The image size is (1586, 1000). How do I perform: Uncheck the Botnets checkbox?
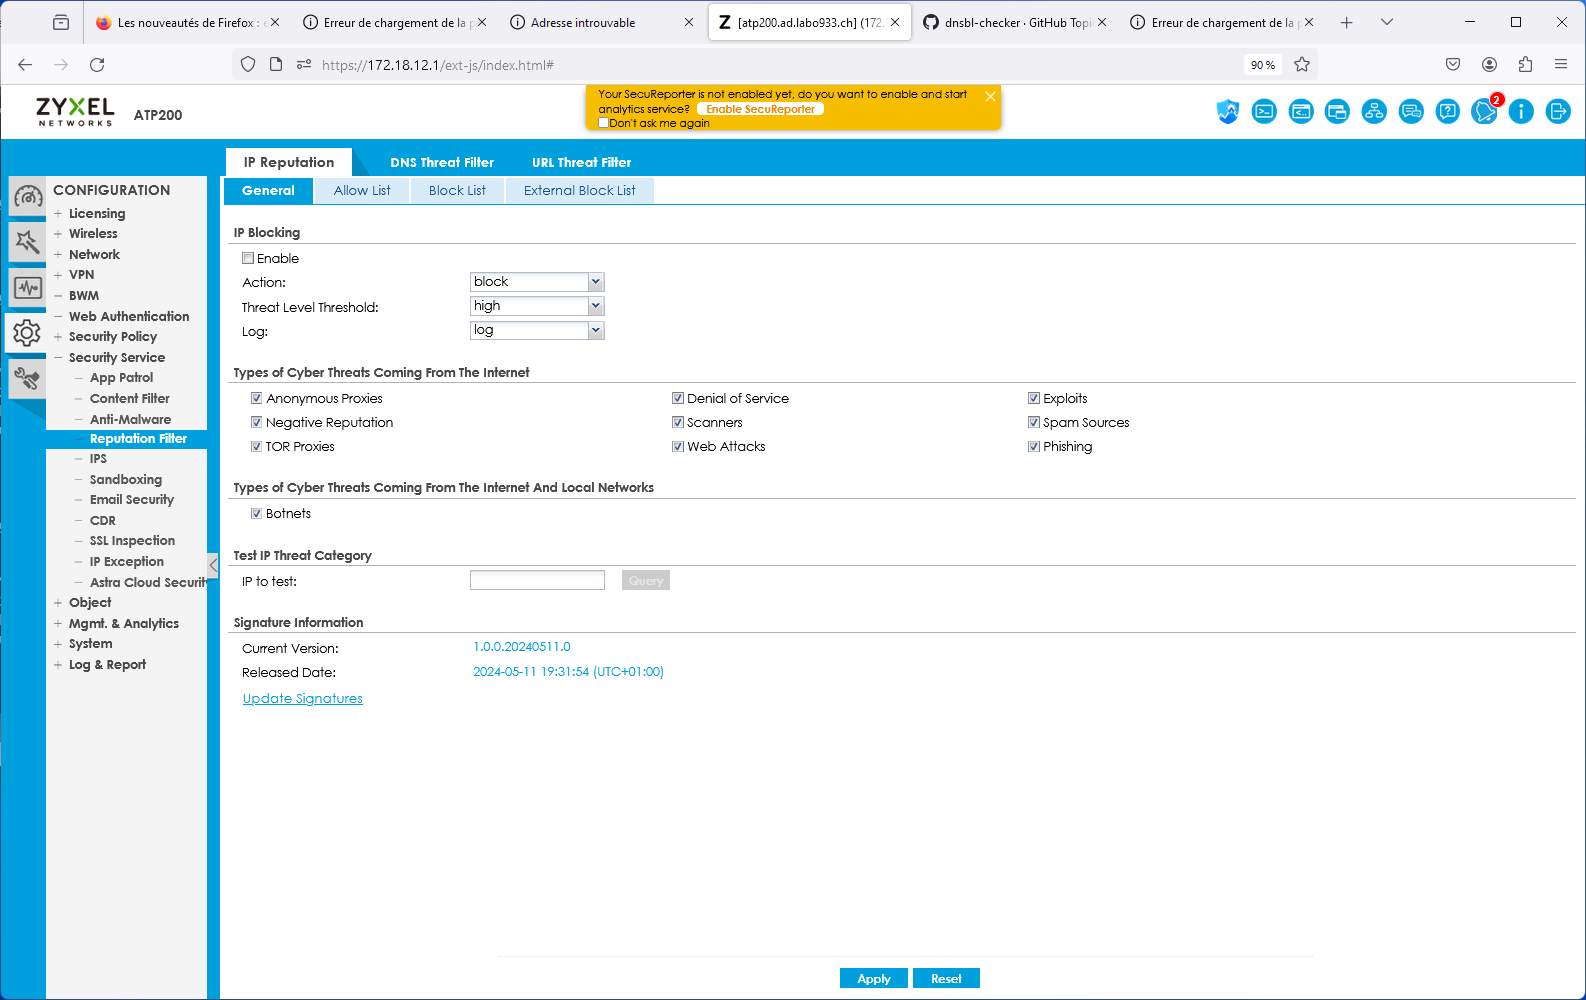pyautogui.click(x=256, y=513)
